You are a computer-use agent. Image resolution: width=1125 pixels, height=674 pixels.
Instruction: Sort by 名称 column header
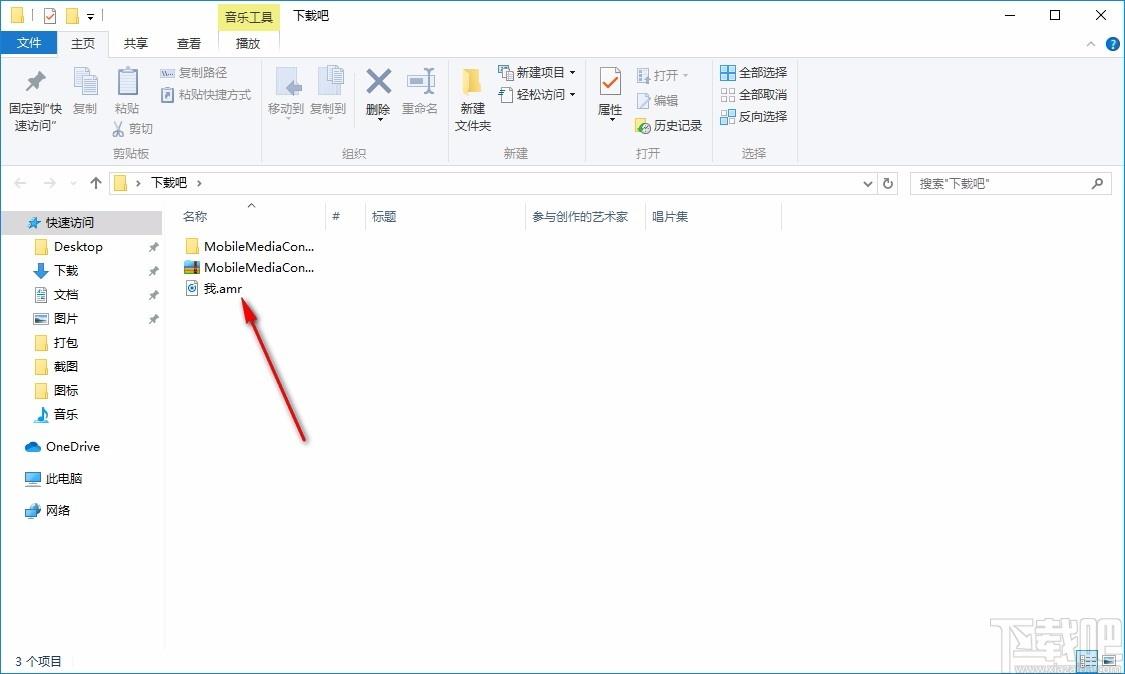(x=195, y=216)
